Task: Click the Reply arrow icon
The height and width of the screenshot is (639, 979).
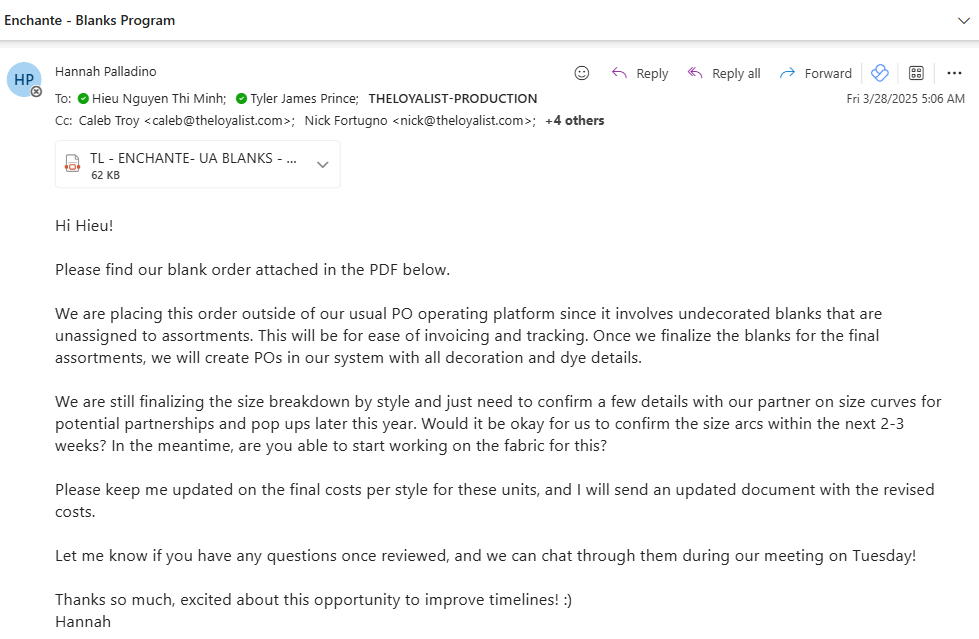Action: (619, 73)
